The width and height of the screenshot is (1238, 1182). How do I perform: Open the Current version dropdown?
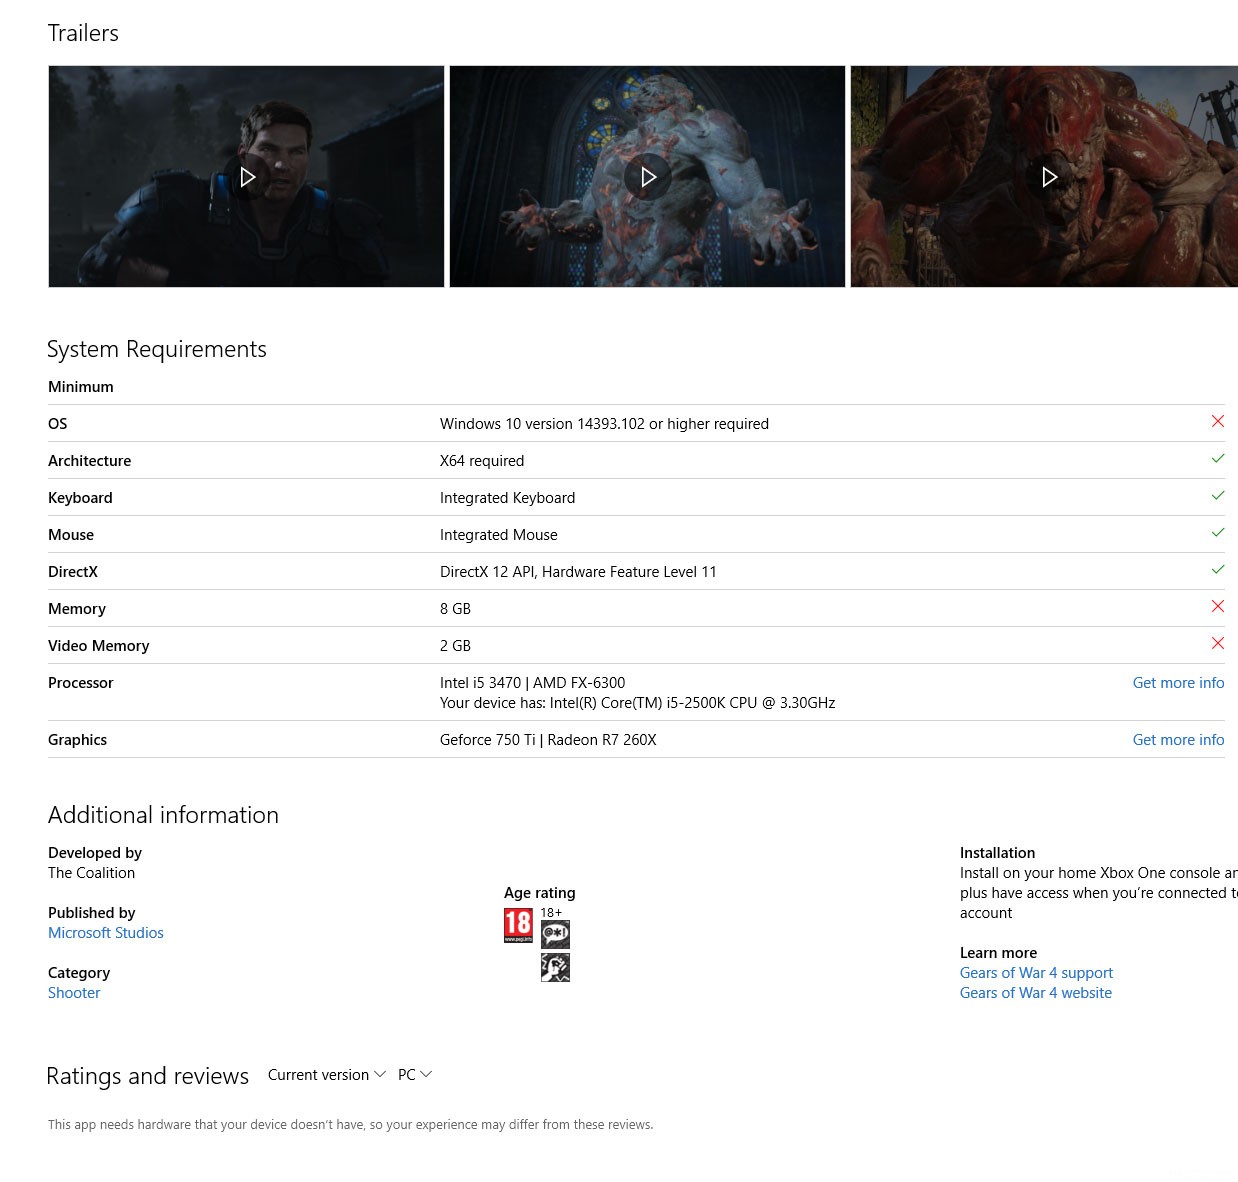(x=326, y=1075)
